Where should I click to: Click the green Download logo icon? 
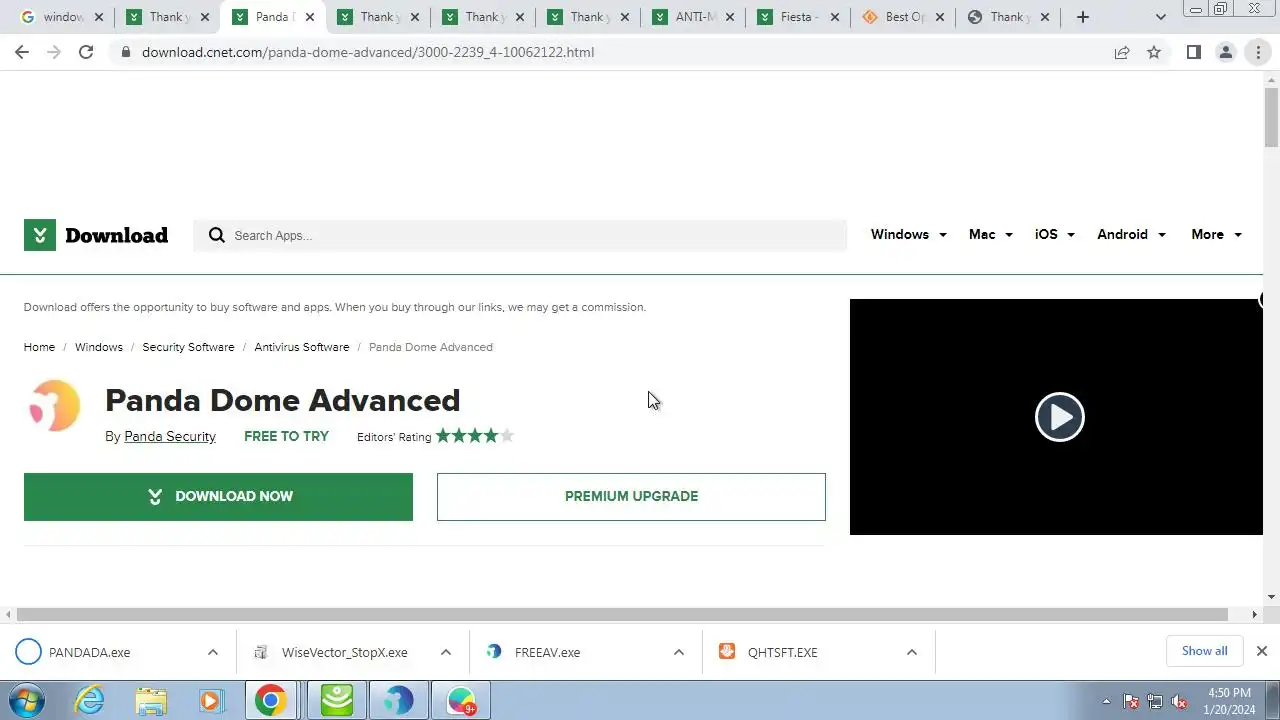[x=40, y=235]
